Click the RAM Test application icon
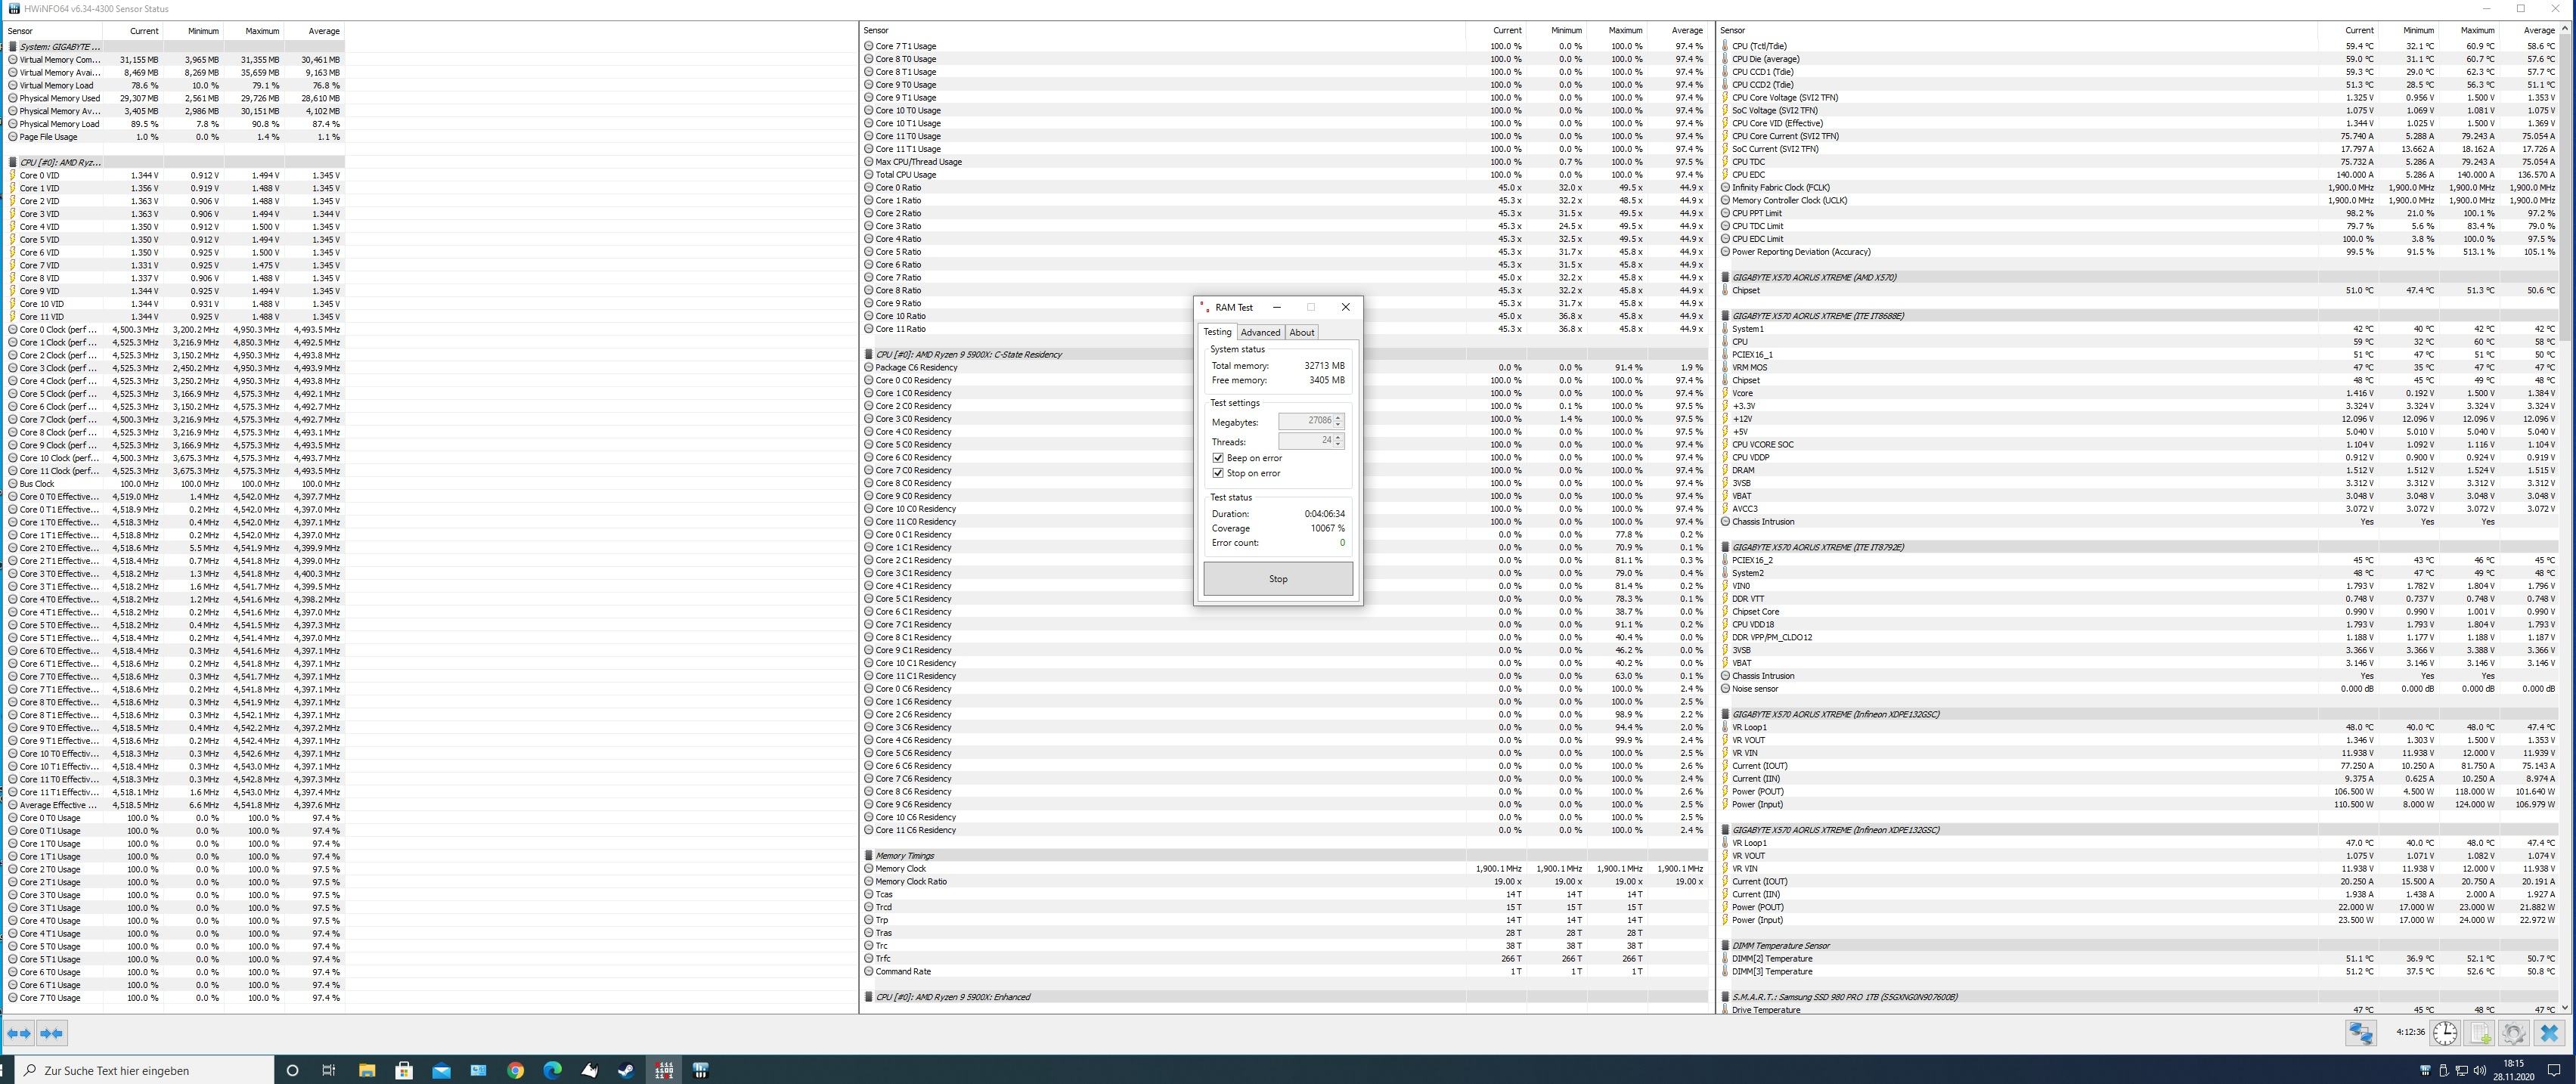Image resolution: width=2576 pixels, height=1084 pixels. 665,1069
